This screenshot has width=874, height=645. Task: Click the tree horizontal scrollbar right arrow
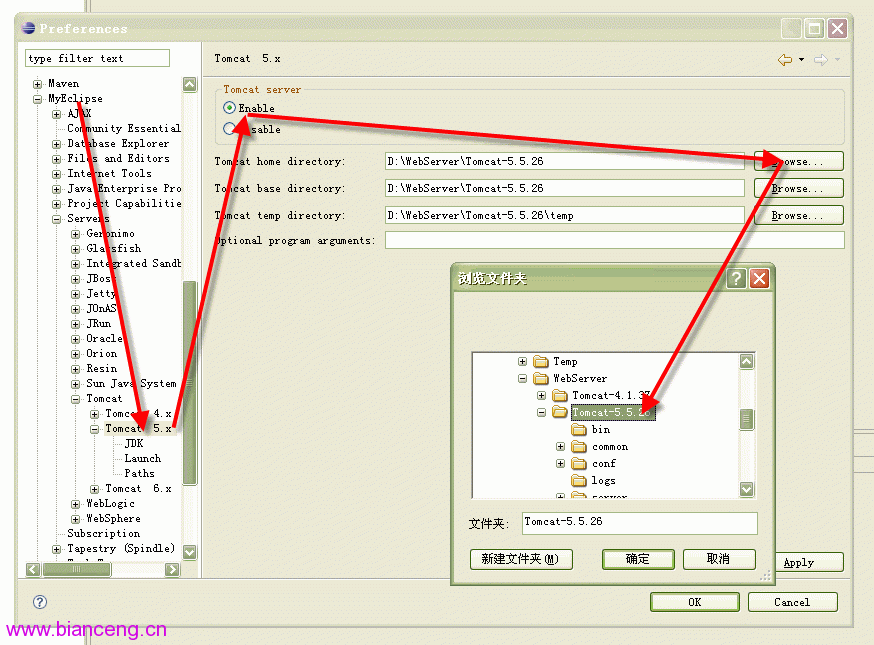tap(172, 569)
